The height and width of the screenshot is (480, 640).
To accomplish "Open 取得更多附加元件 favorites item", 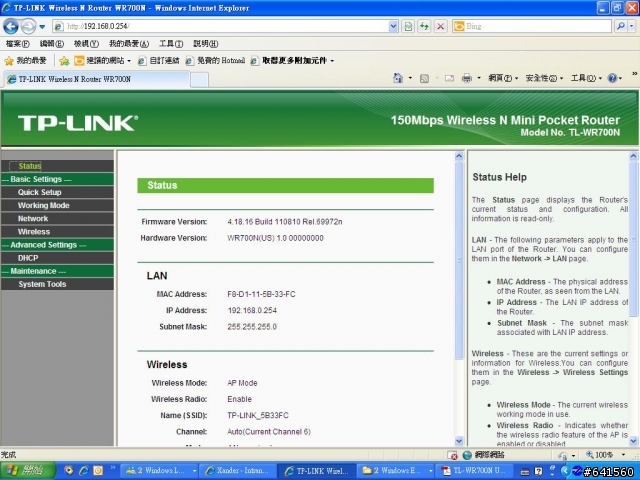I will tap(292, 61).
